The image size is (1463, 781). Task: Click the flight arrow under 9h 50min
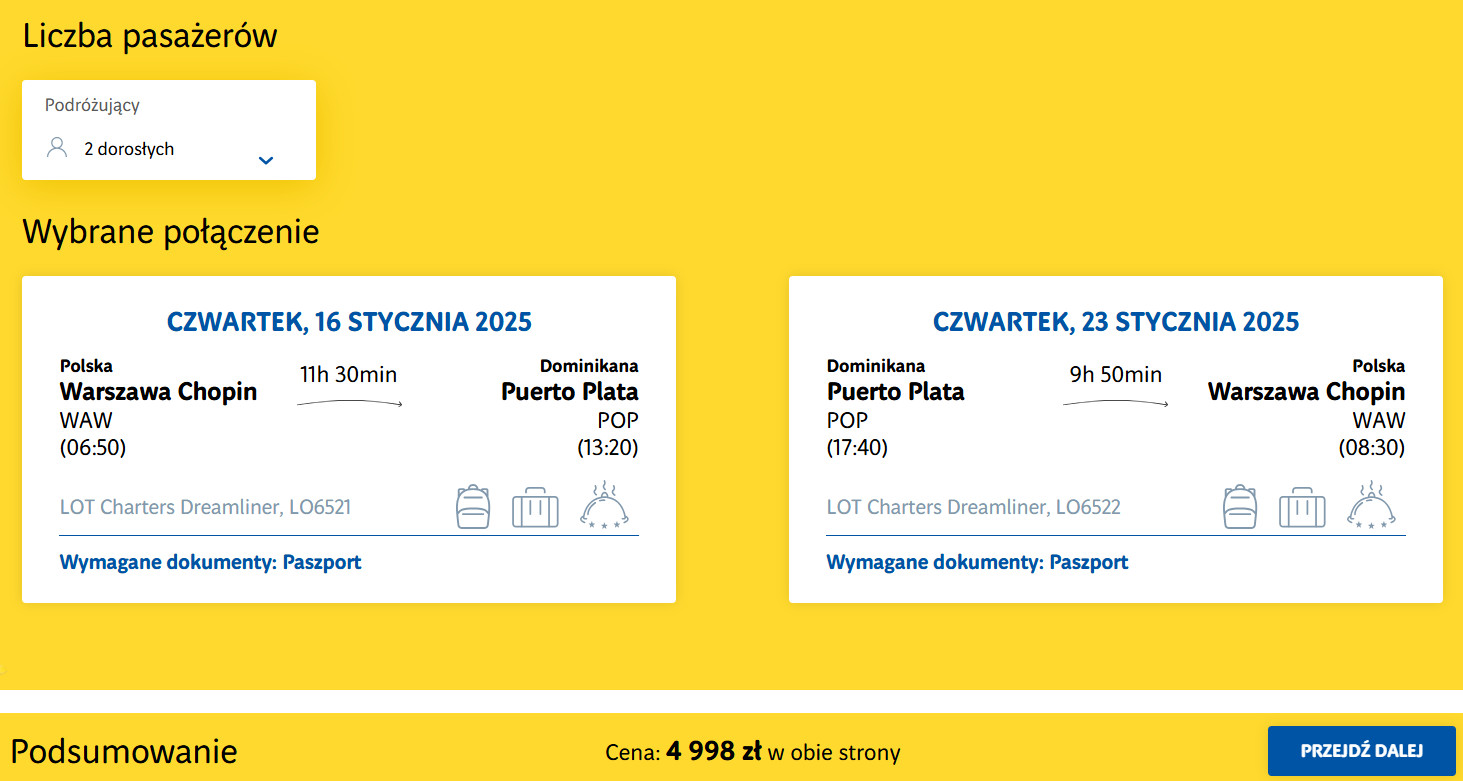tap(1115, 403)
